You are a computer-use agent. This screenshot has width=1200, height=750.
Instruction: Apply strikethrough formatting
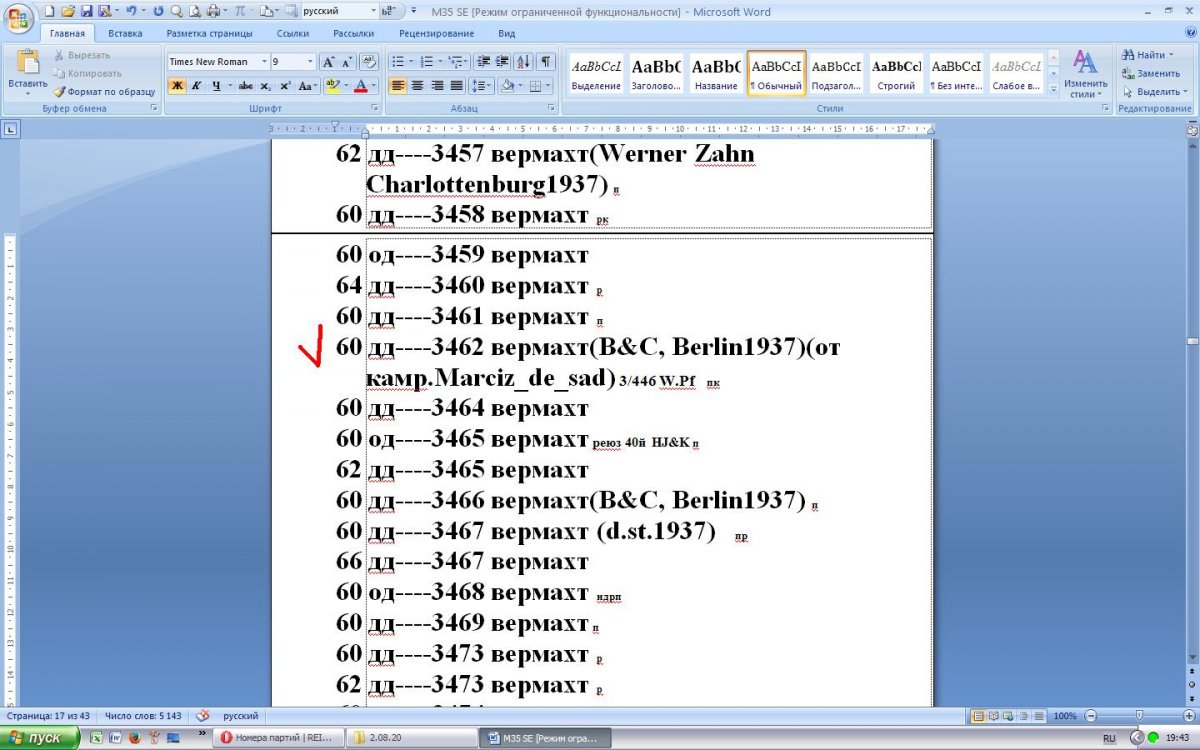[246, 86]
